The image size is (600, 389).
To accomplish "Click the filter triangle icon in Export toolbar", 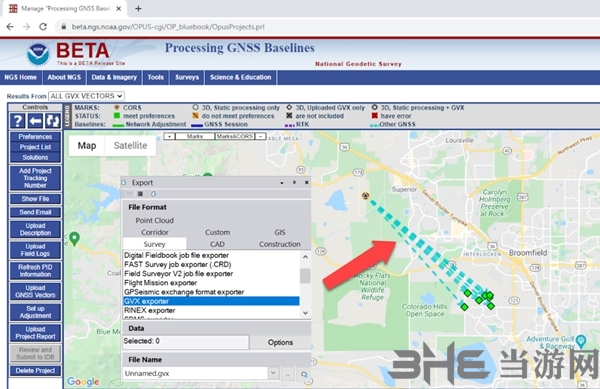I will point(129,194).
